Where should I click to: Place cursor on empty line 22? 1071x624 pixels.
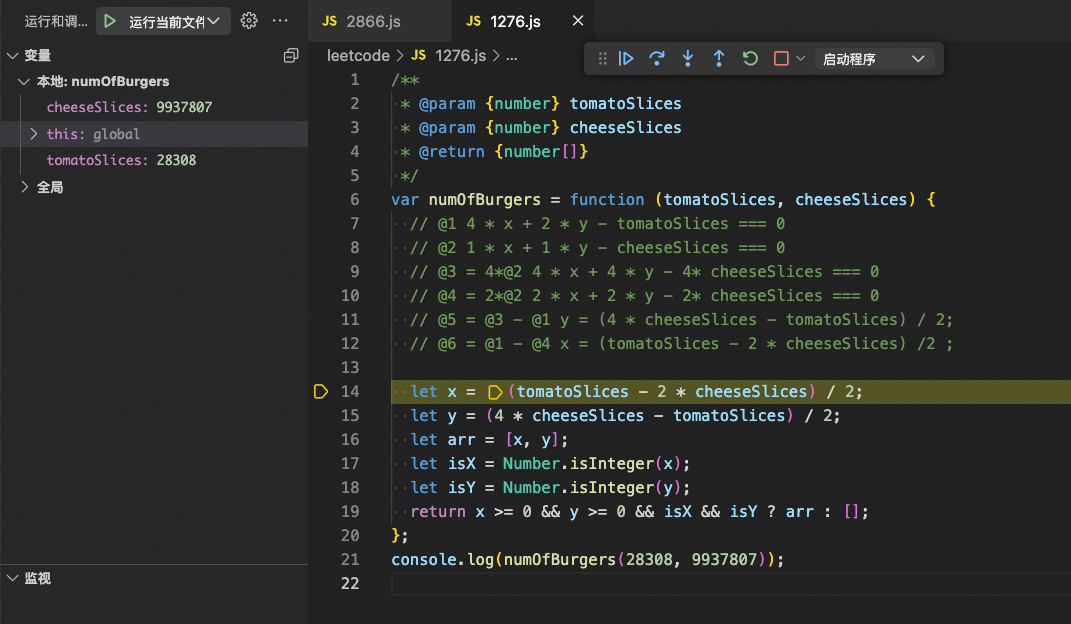pos(731,584)
